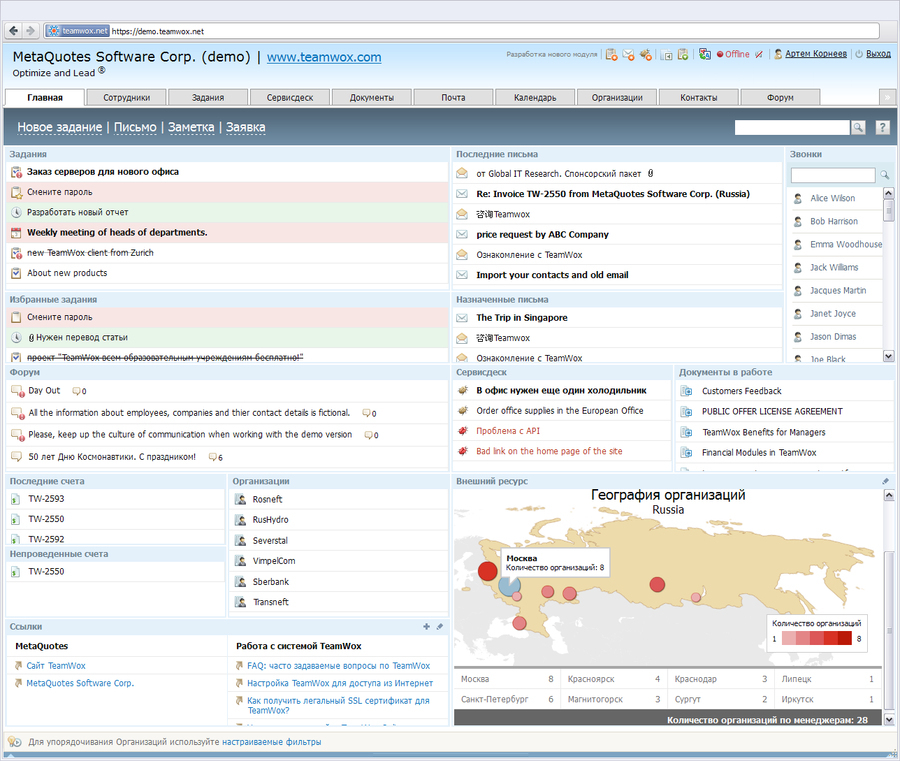Open help with the question mark icon
Image resolution: width=900 pixels, height=761 pixels.
(883, 127)
